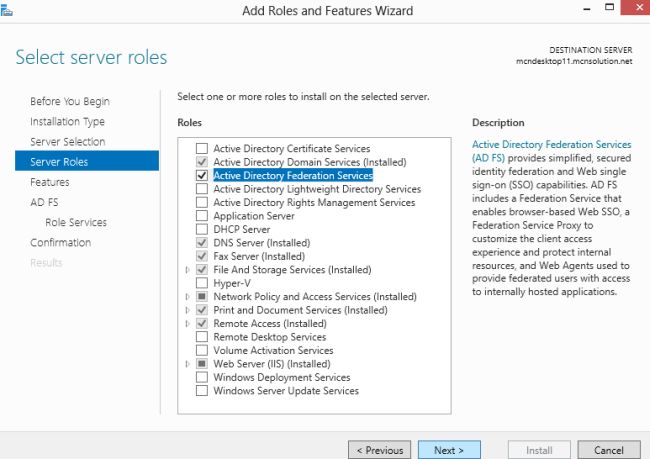650x459 pixels.
Task: Check the Volume Activation Services checkbox
Action: [x=202, y=351]
